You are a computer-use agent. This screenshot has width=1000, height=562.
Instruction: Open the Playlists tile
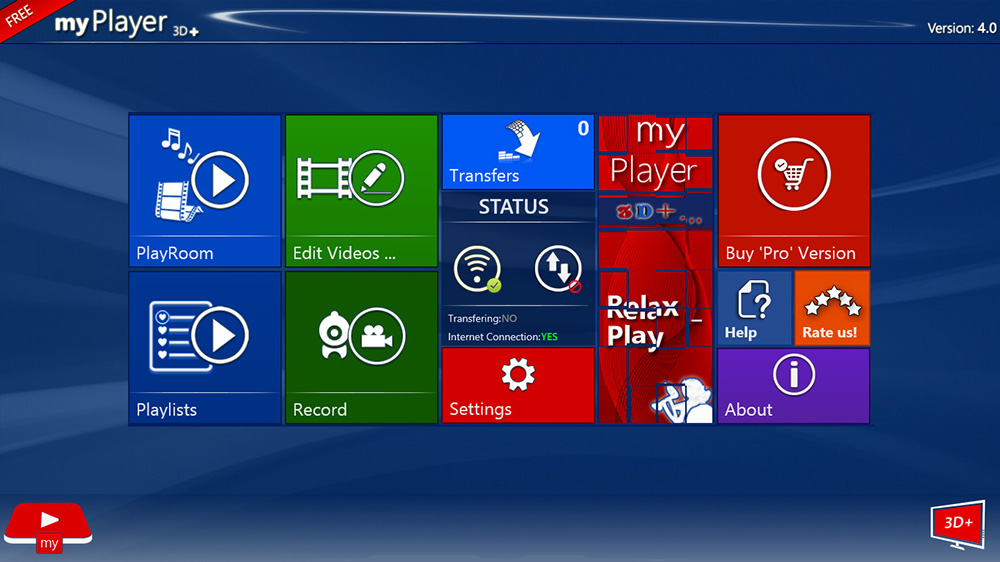point(191,347)
